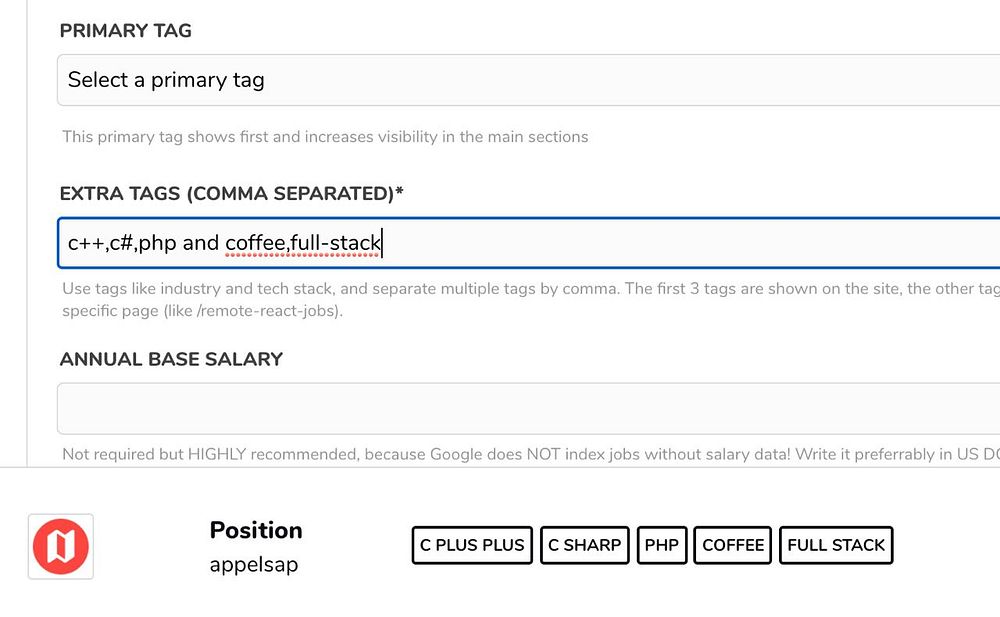The image size is (1000, 617).
Task: Click the FULL STACK tag badge
Action: (836, 545)
